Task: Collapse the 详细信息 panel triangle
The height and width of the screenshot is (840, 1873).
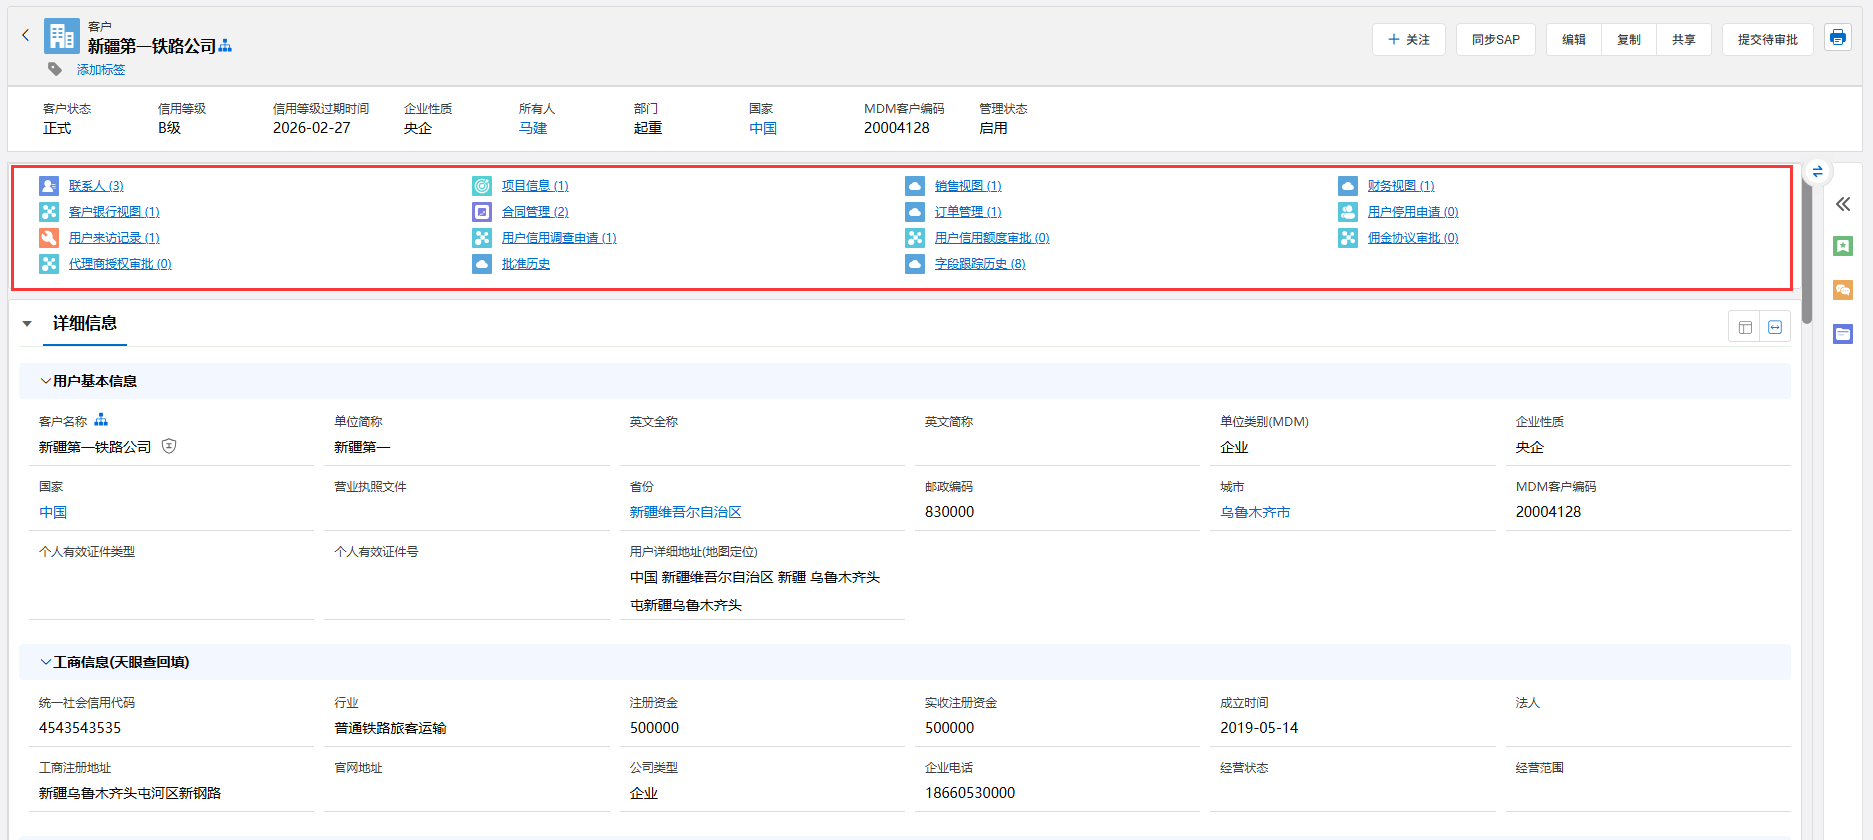Action: click(27, 324)
